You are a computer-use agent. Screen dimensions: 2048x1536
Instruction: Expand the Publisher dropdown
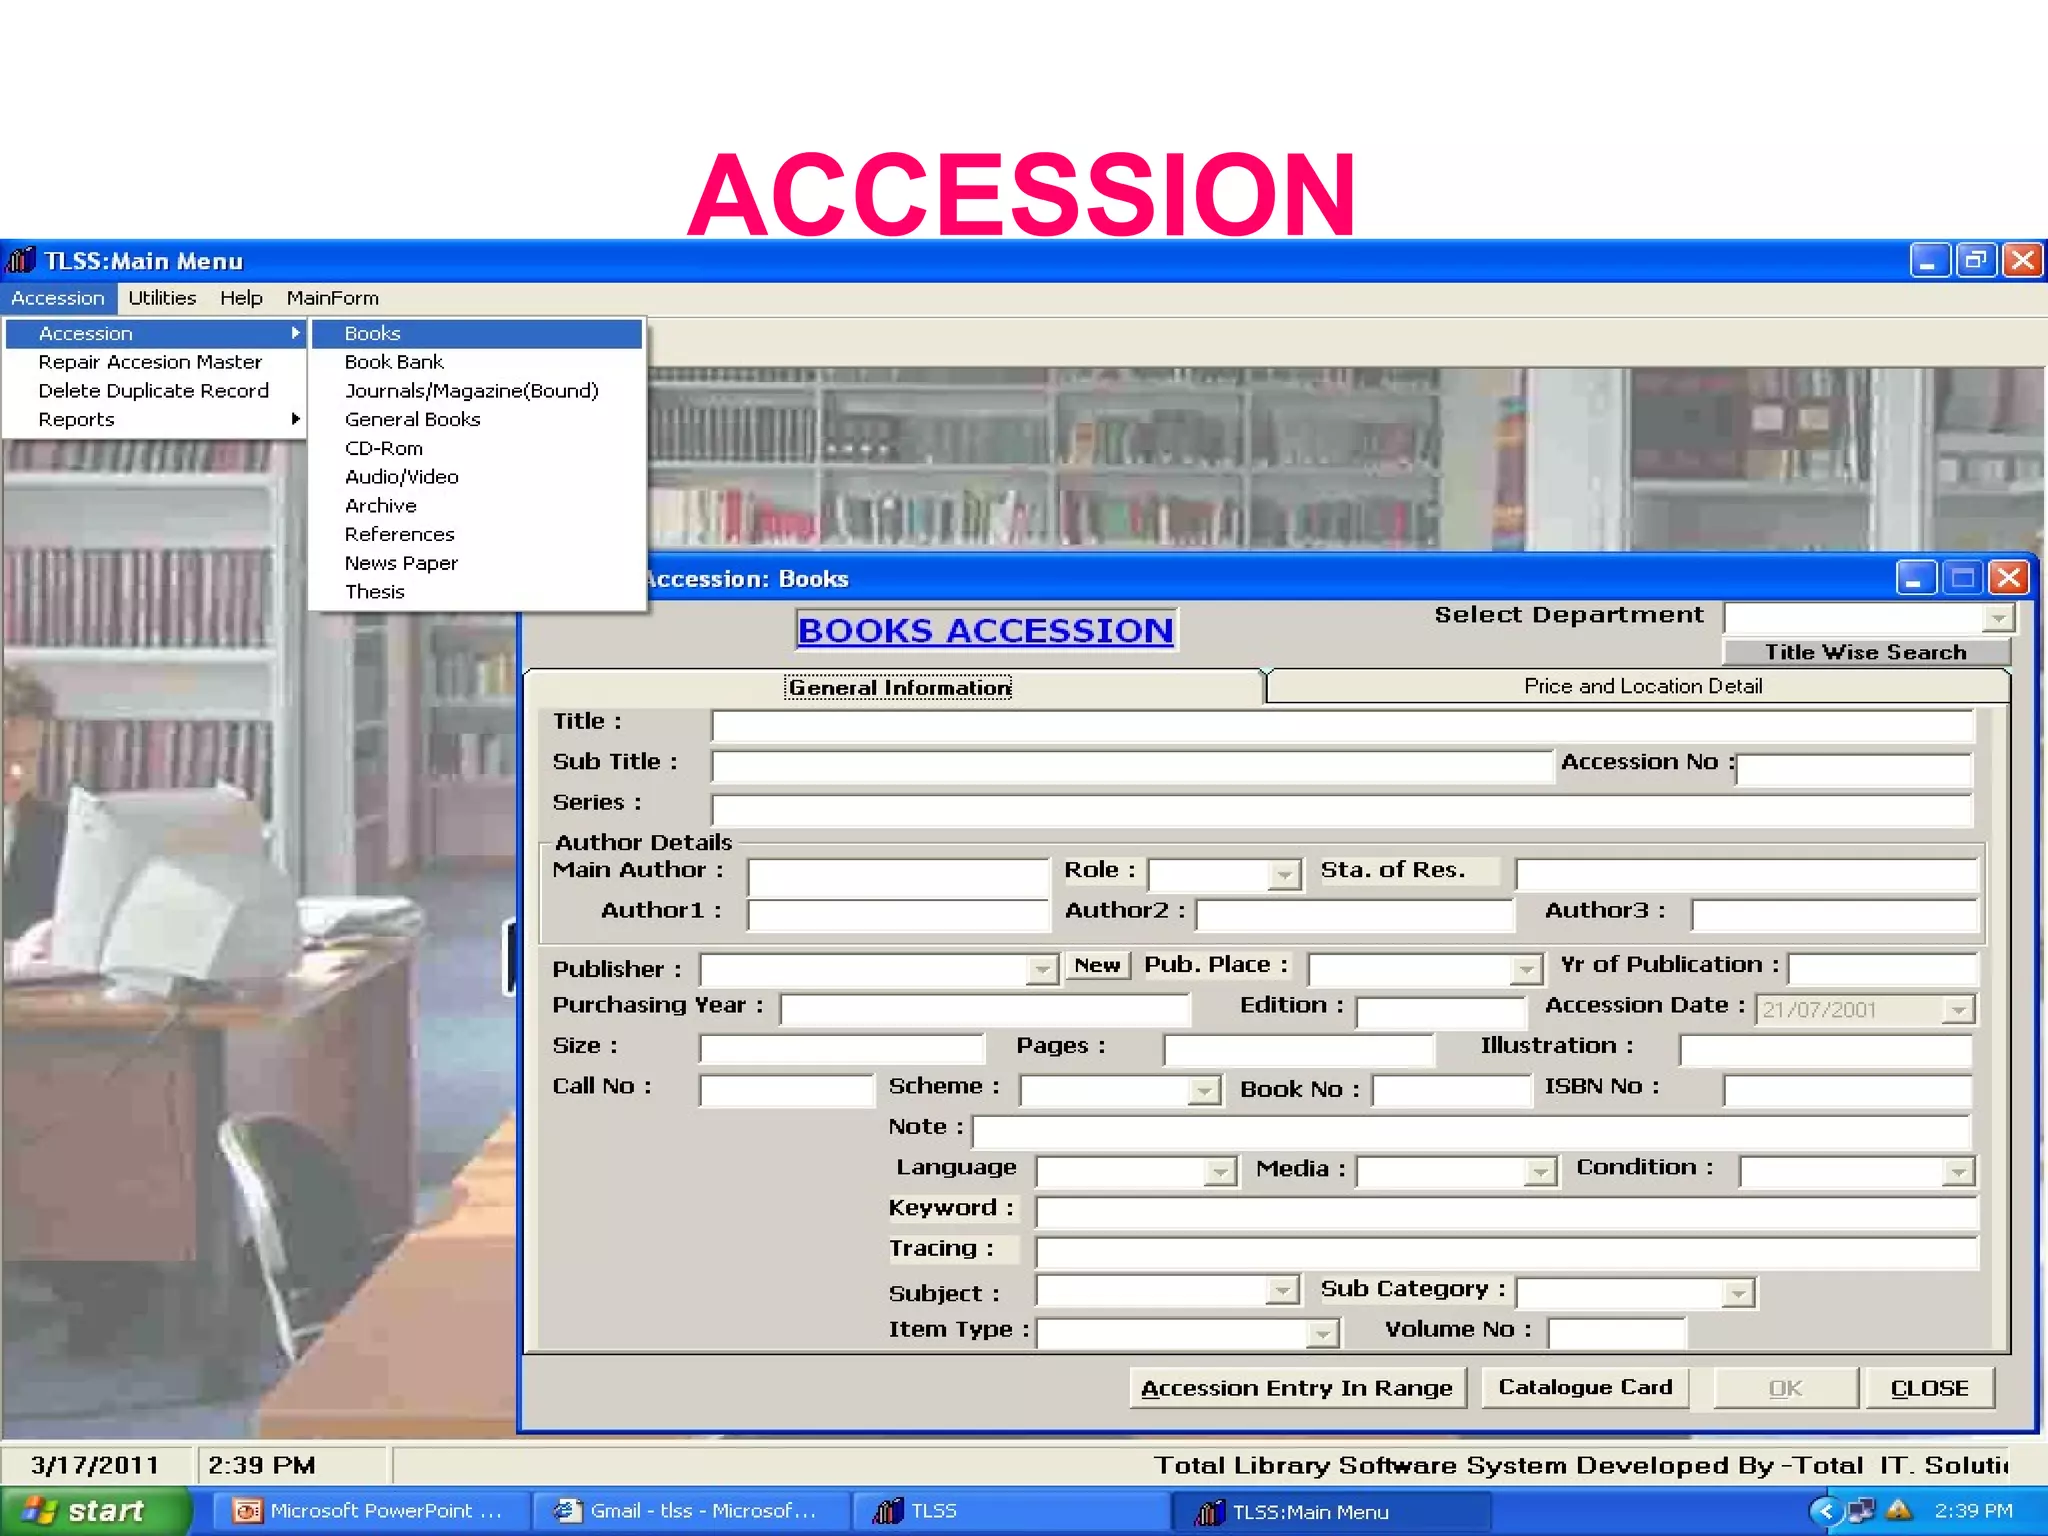tap(1042, 970)
